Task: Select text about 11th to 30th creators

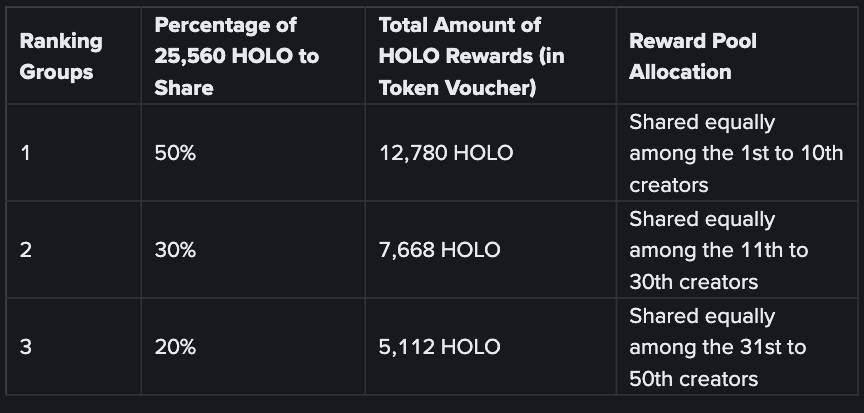Action: [x=719, y=250]
